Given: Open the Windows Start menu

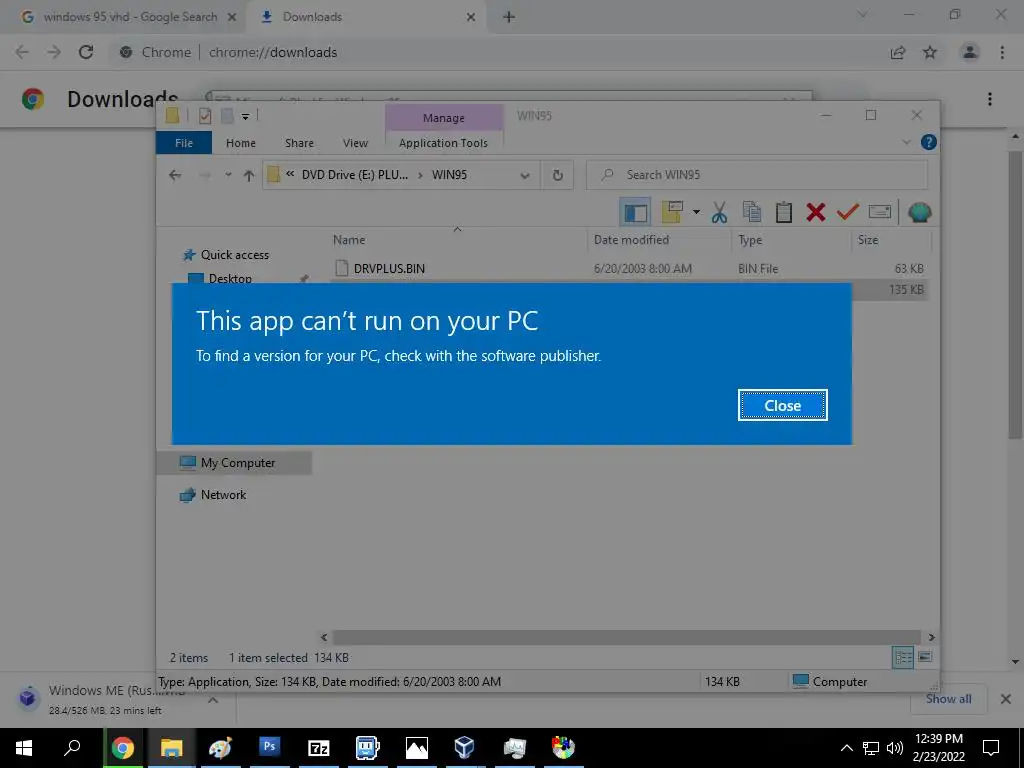Looking at the screenshot, I should pyautogui.click(x=24, y=748).
